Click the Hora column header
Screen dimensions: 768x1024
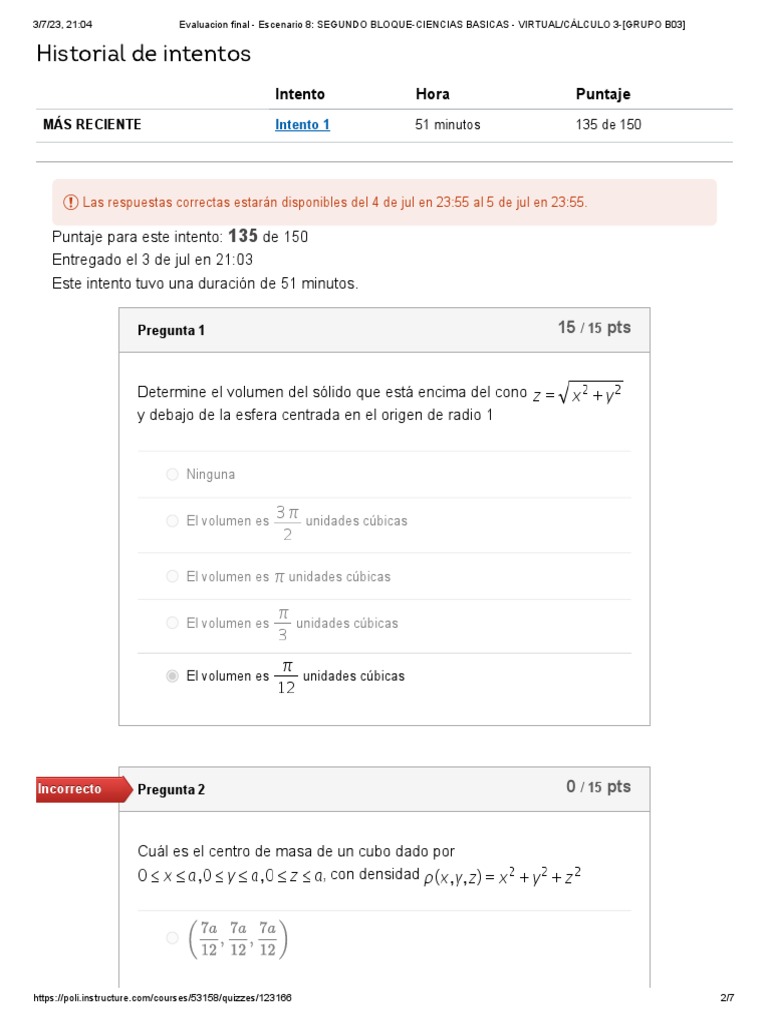432,94
